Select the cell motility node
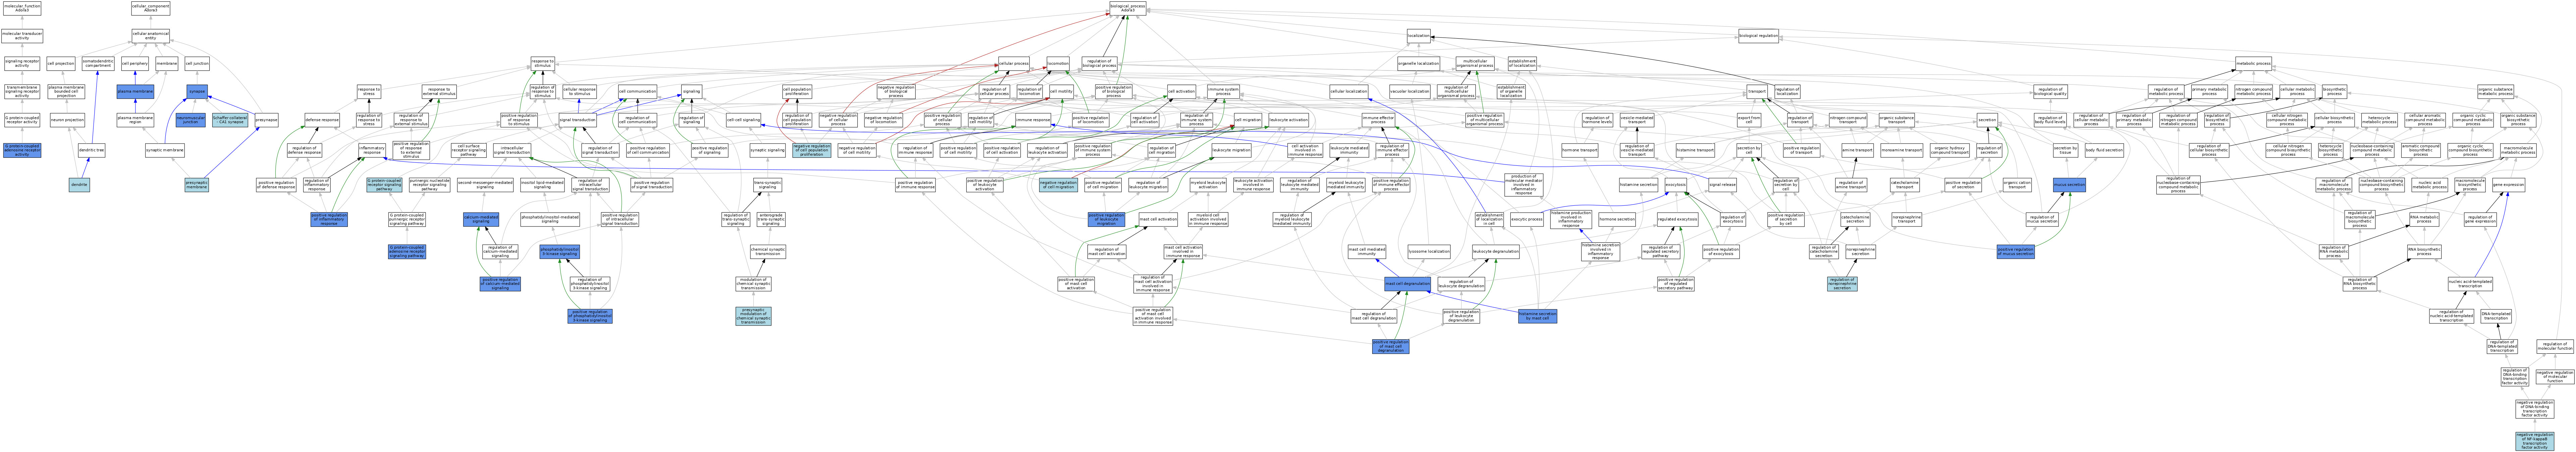The height and width of the screenshot is (452, 2576). click(x=1061, y=92)
